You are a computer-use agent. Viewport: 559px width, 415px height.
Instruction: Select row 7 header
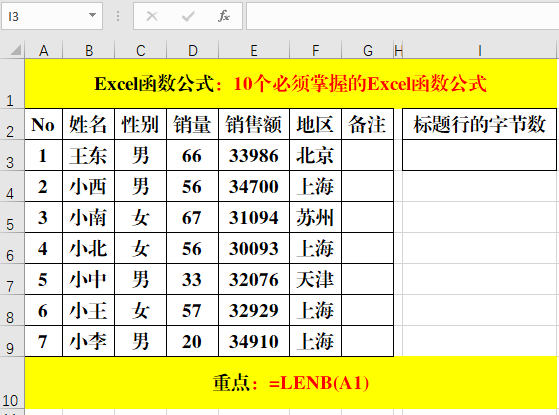pyautogui.click(x=12, y=279)
